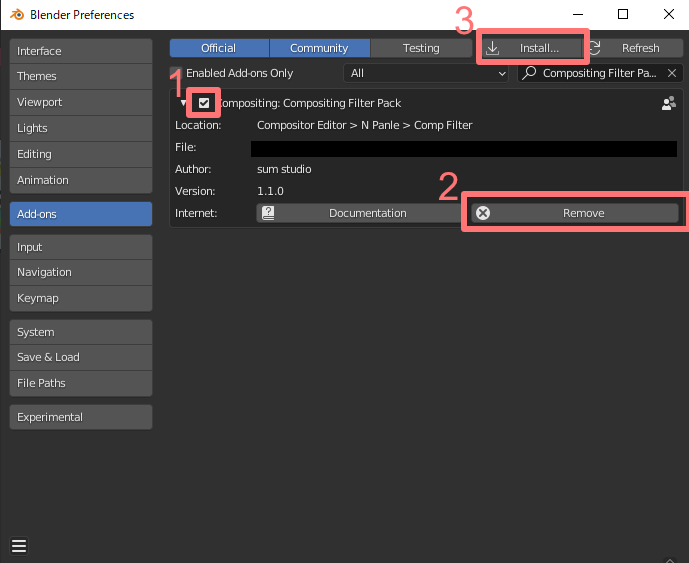Viewport: 689px width, 563px height.
Task: Click the Install download arrow icon
Action: pos(493,48)
